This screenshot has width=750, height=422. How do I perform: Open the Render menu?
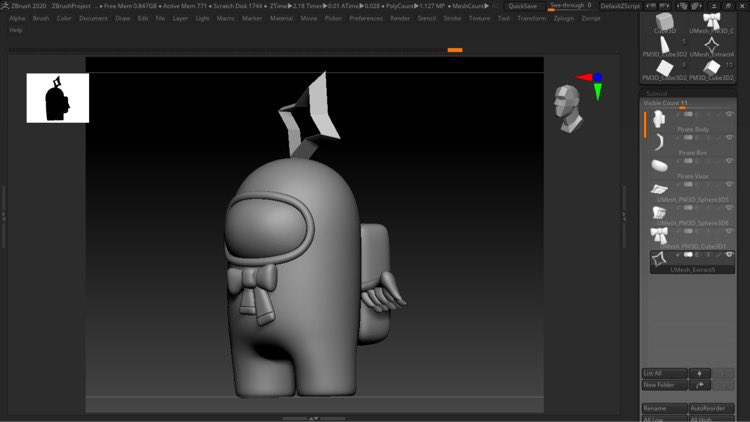click(x=400, y=18)
